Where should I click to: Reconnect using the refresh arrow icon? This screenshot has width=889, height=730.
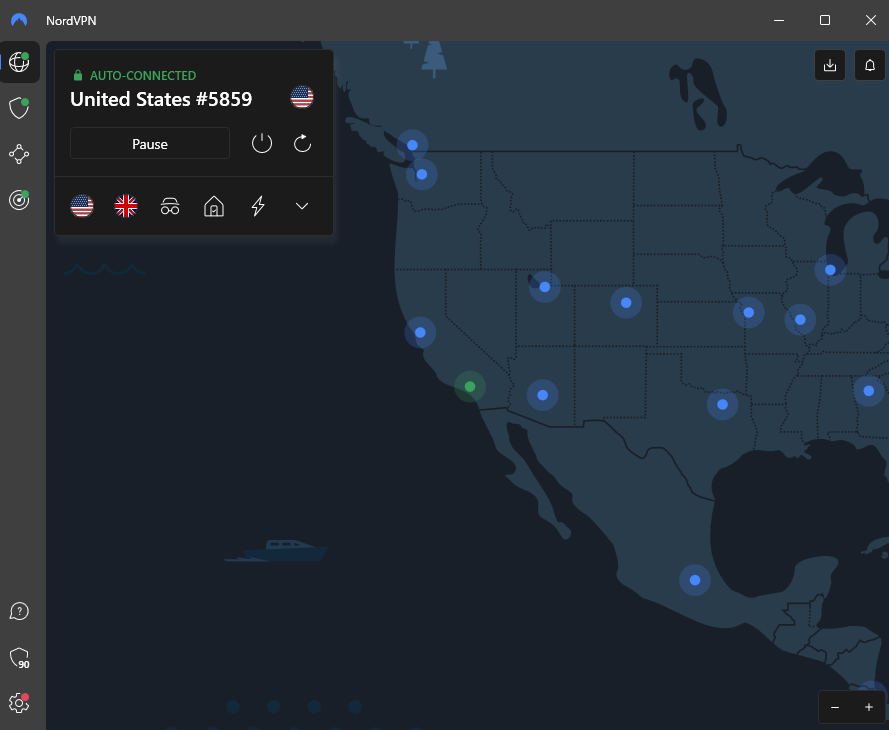pos(302,143)
